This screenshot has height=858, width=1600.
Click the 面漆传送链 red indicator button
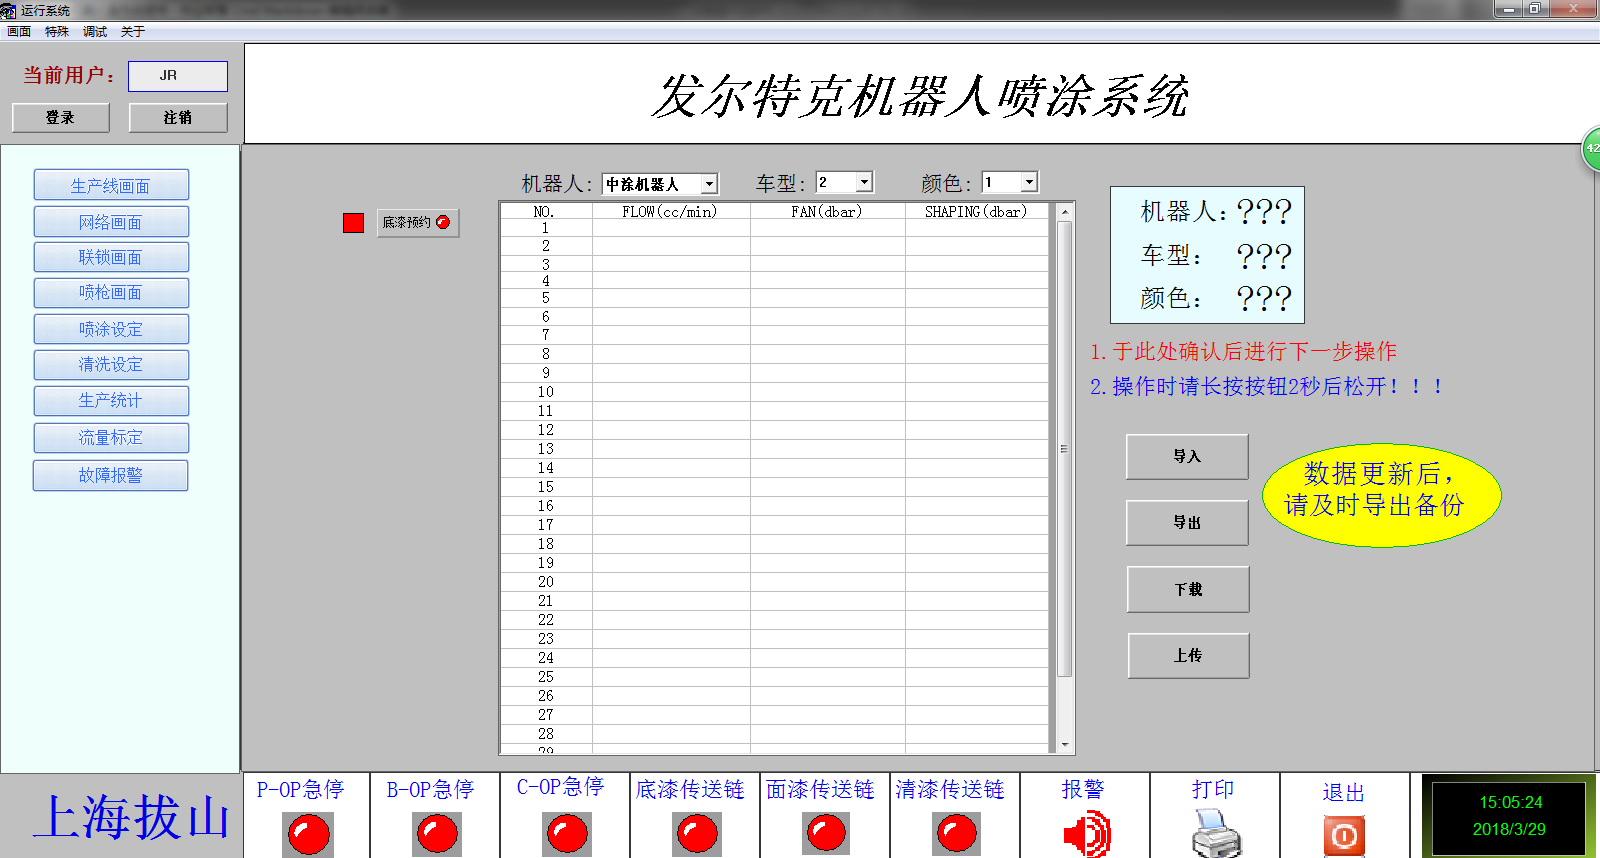826,833
